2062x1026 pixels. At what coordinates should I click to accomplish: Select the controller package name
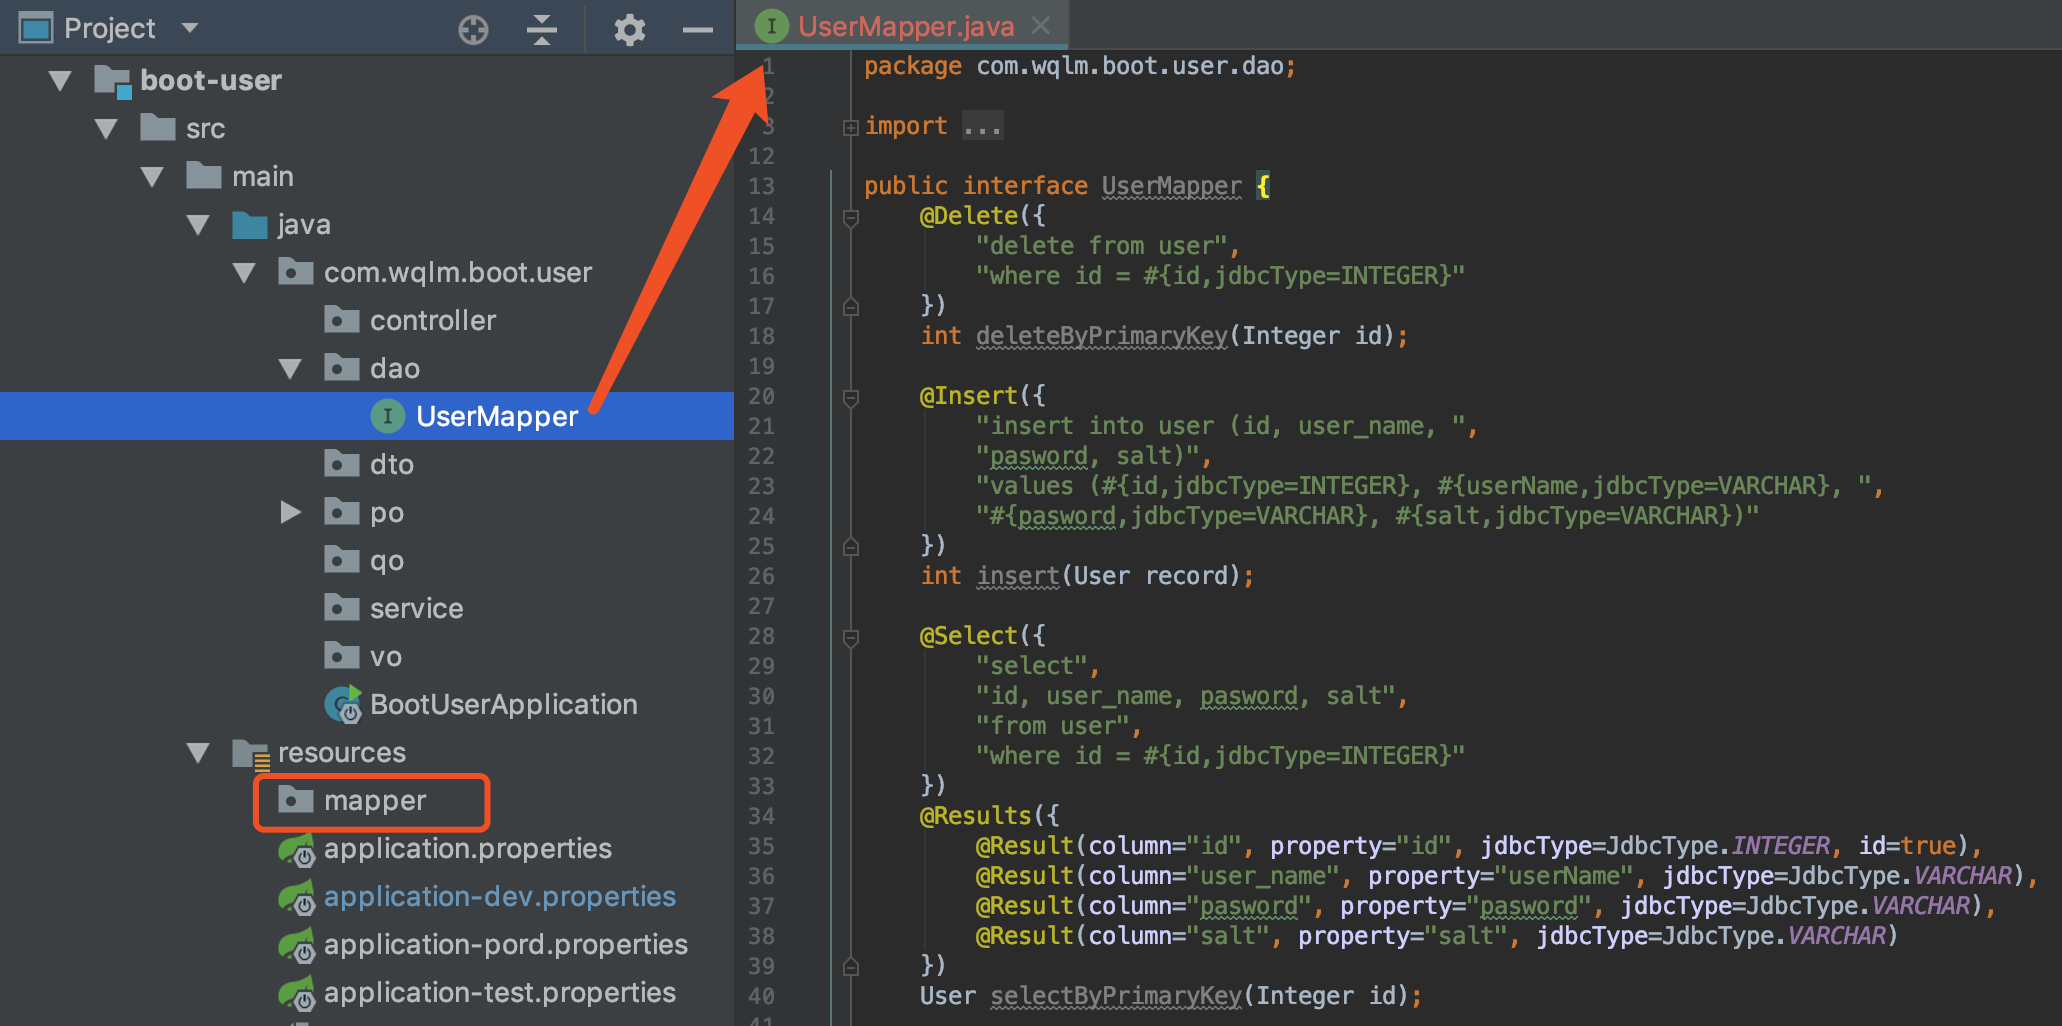[x=433, y=320]
